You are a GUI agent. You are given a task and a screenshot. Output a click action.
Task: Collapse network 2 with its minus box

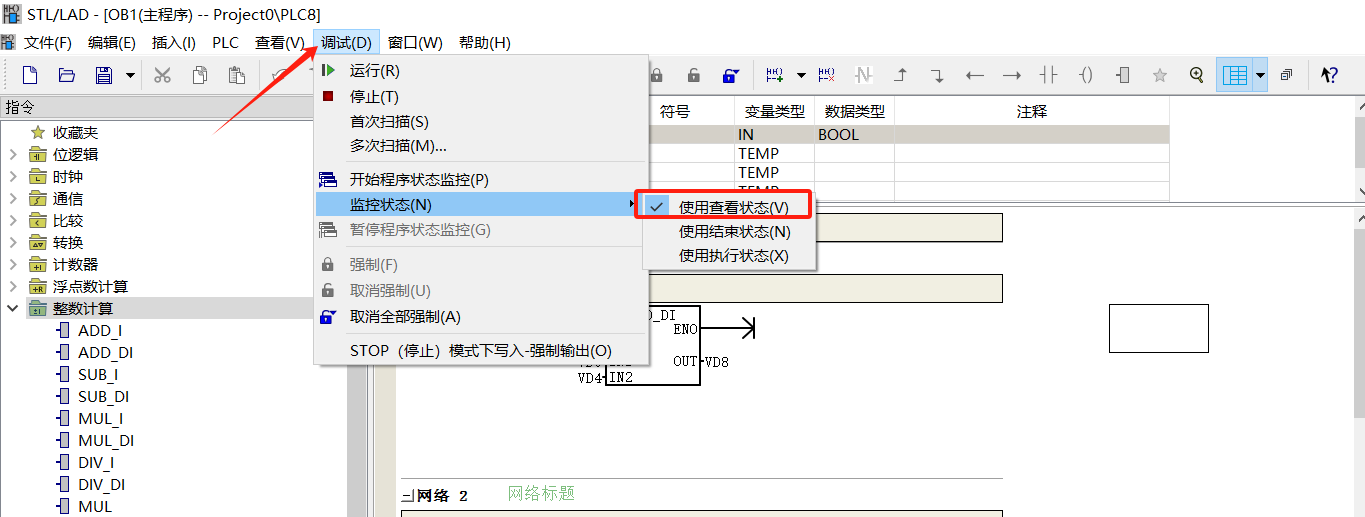tap(406, 496)
